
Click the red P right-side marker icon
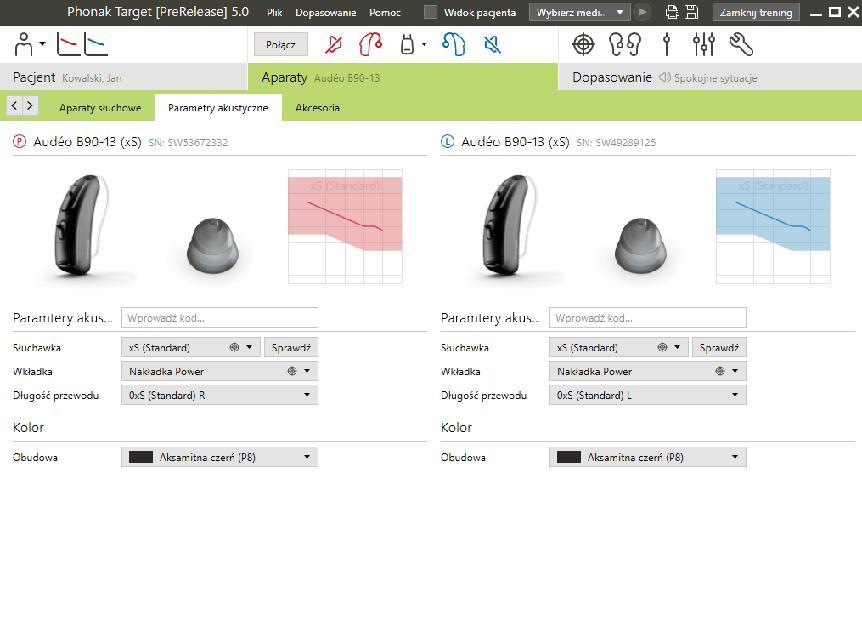(19, 142)
